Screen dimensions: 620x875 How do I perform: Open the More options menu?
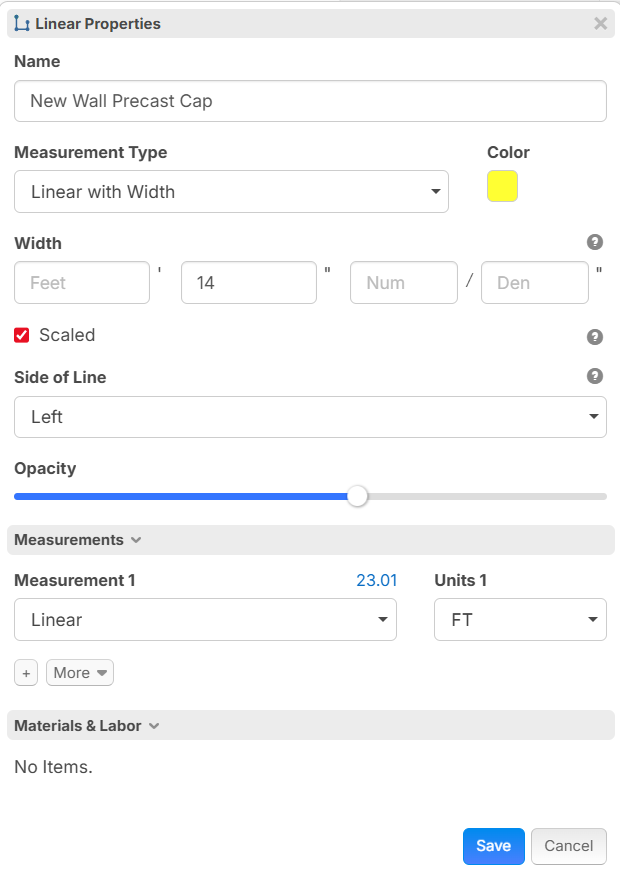point(80,673)
